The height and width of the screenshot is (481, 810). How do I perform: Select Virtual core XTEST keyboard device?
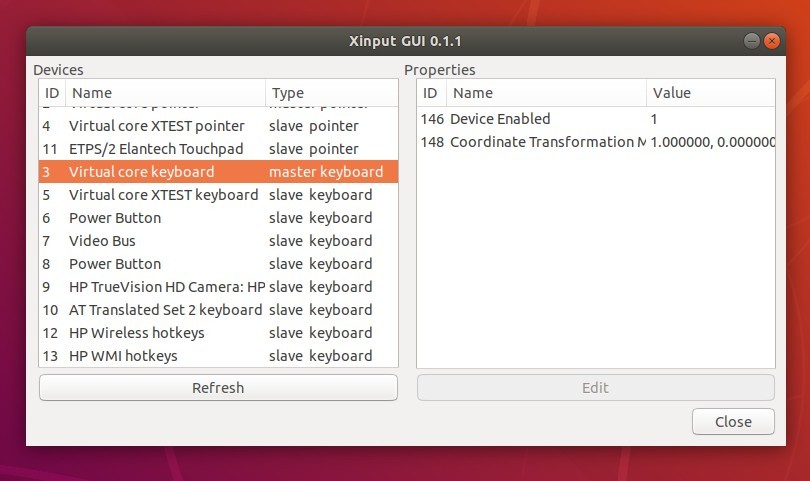(219, 195)
